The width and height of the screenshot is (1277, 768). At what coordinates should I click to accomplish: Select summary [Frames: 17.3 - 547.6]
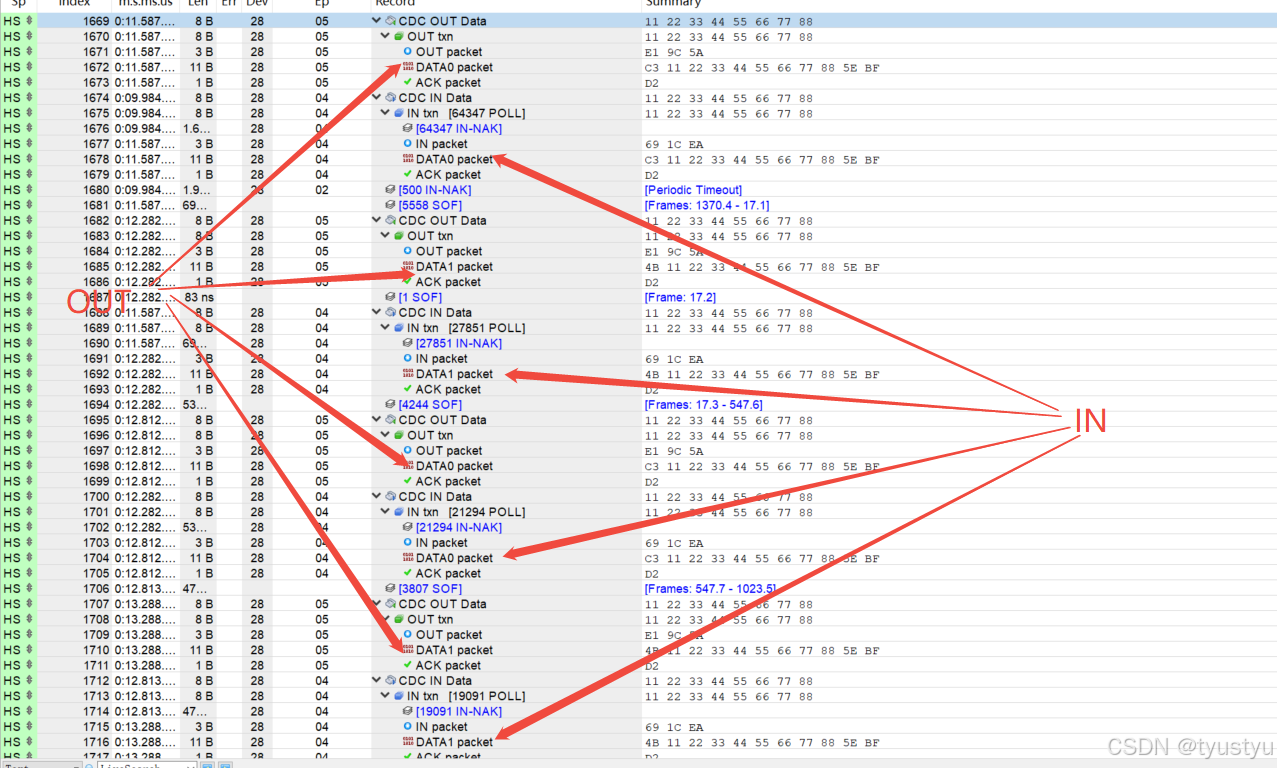[x=703, y=405]
